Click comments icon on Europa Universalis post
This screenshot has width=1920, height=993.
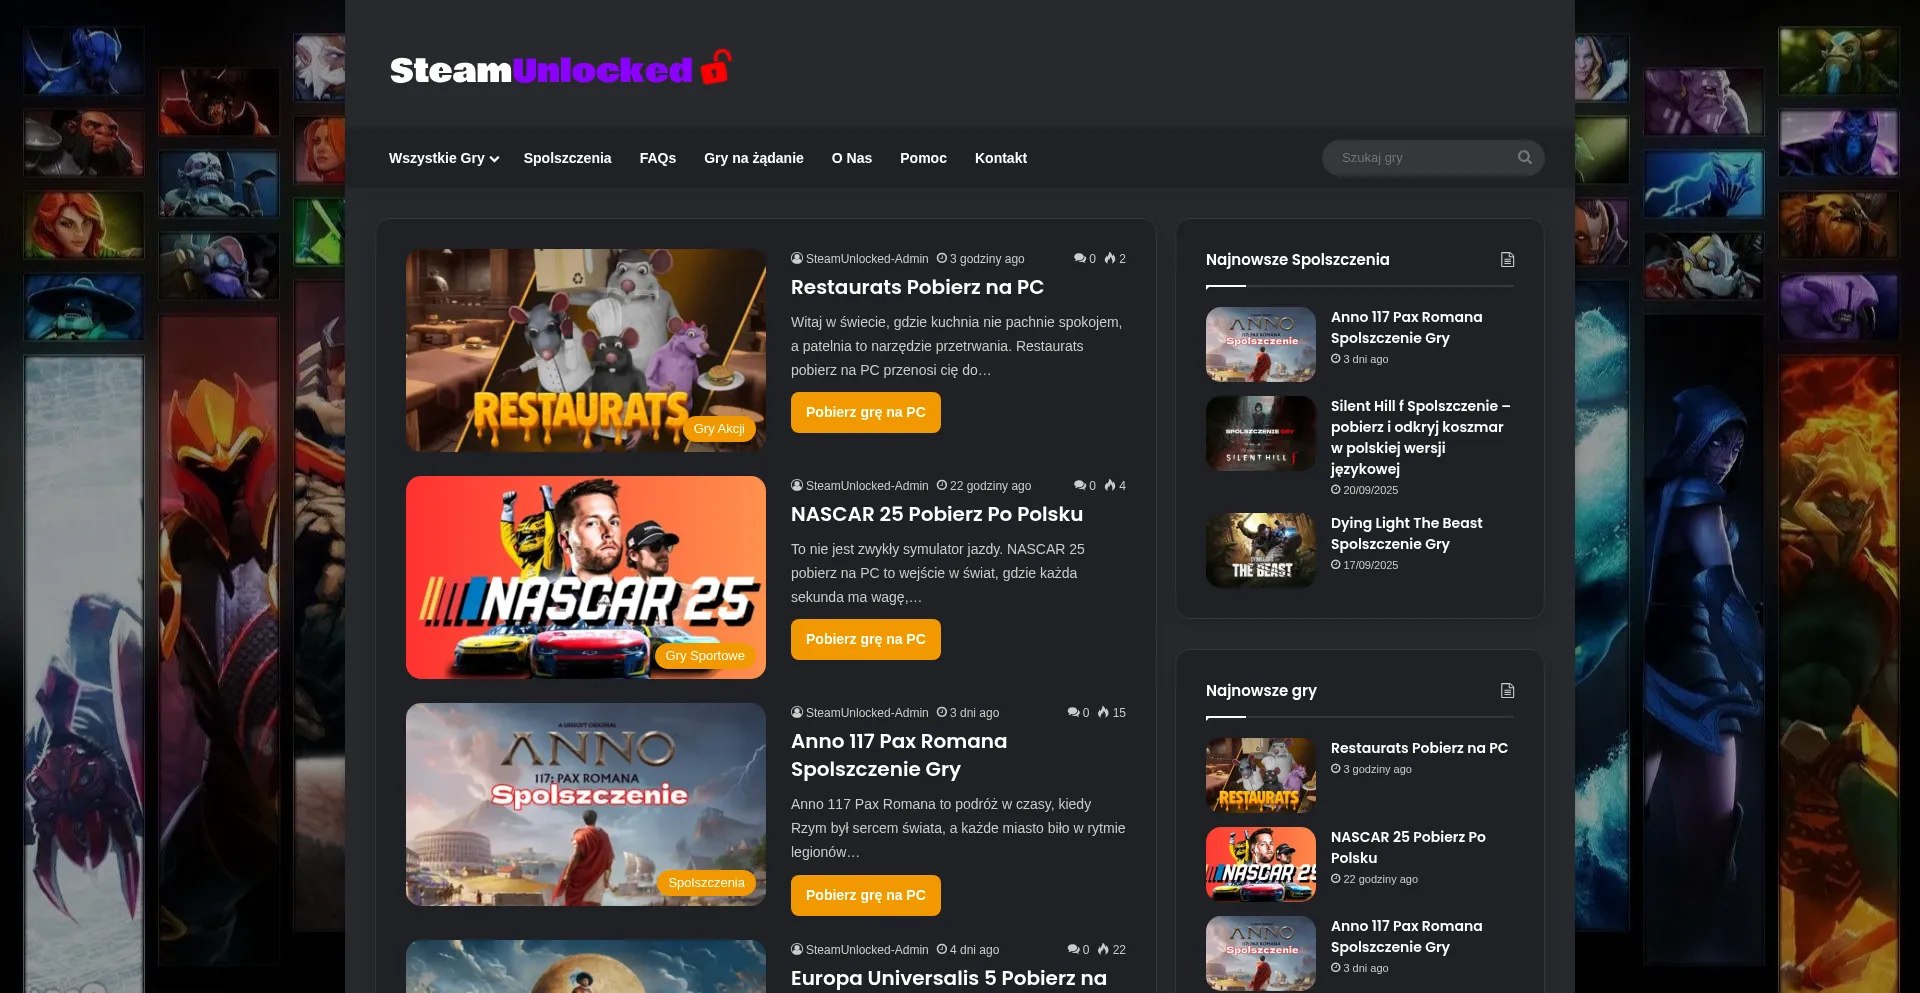coord(1074,949)
